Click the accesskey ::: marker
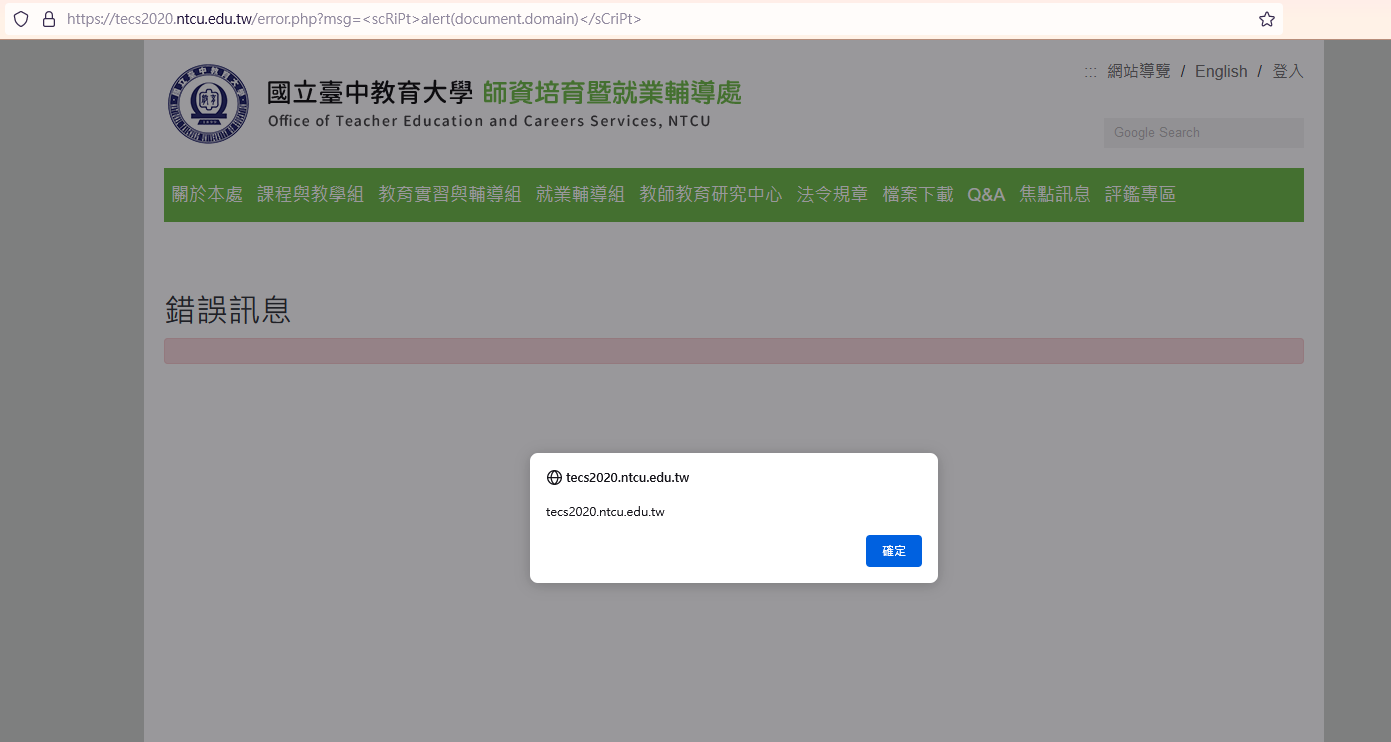 tap(1090, 72)
